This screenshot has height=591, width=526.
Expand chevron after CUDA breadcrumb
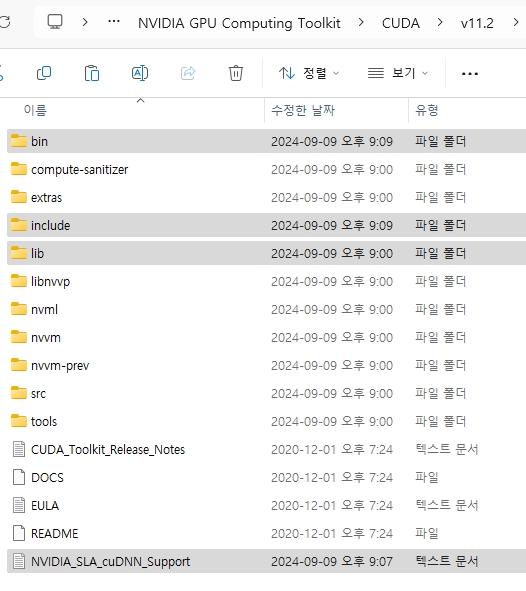point(440,23)
